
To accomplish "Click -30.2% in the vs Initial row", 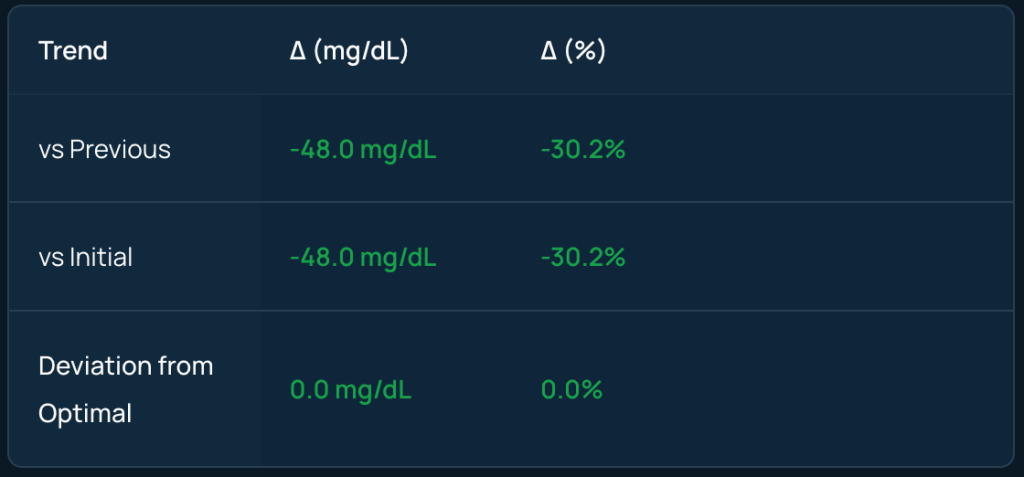I will (x=583, y=257).
